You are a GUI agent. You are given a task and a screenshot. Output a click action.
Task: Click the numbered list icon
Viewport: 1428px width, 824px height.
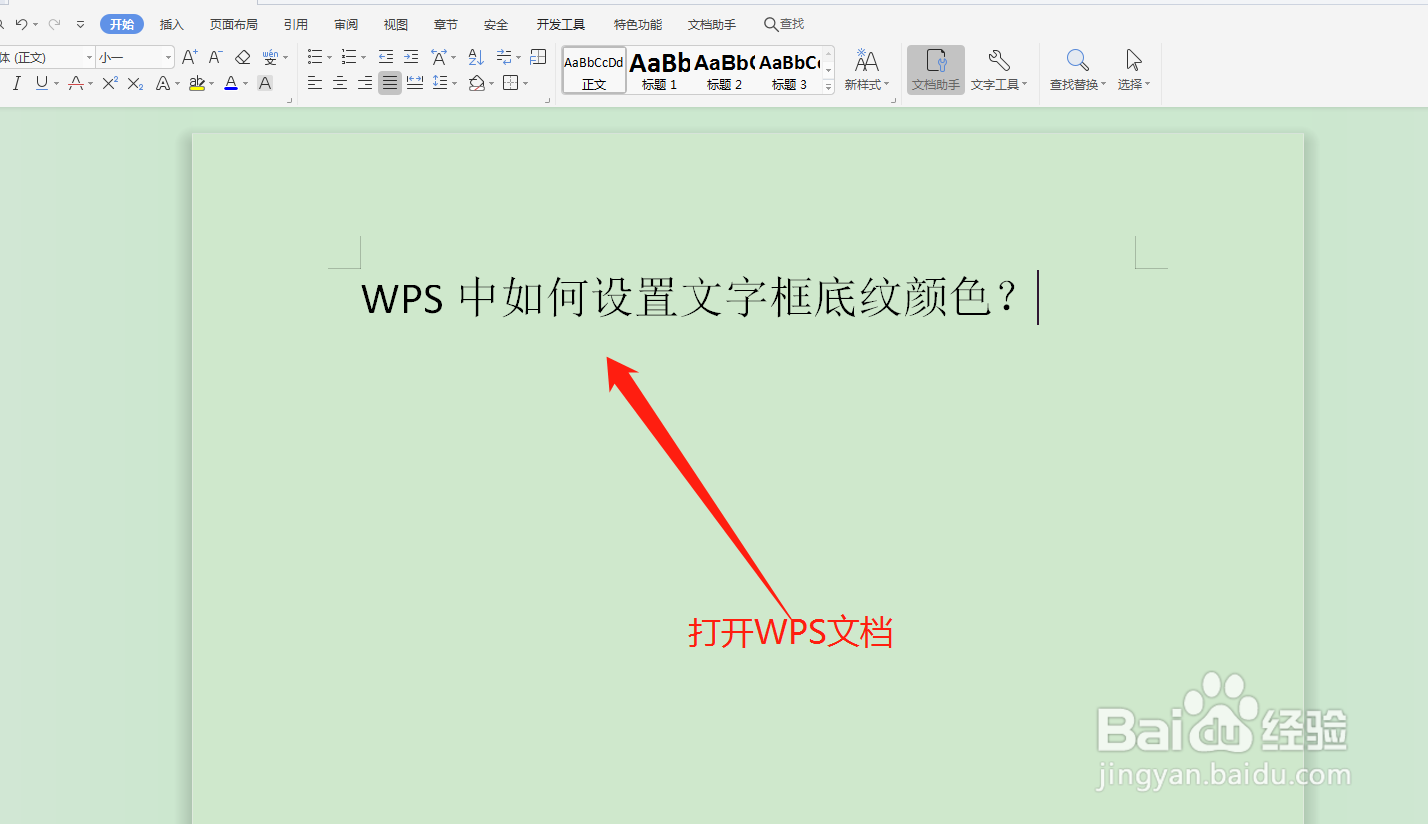(x=348, y=57)
